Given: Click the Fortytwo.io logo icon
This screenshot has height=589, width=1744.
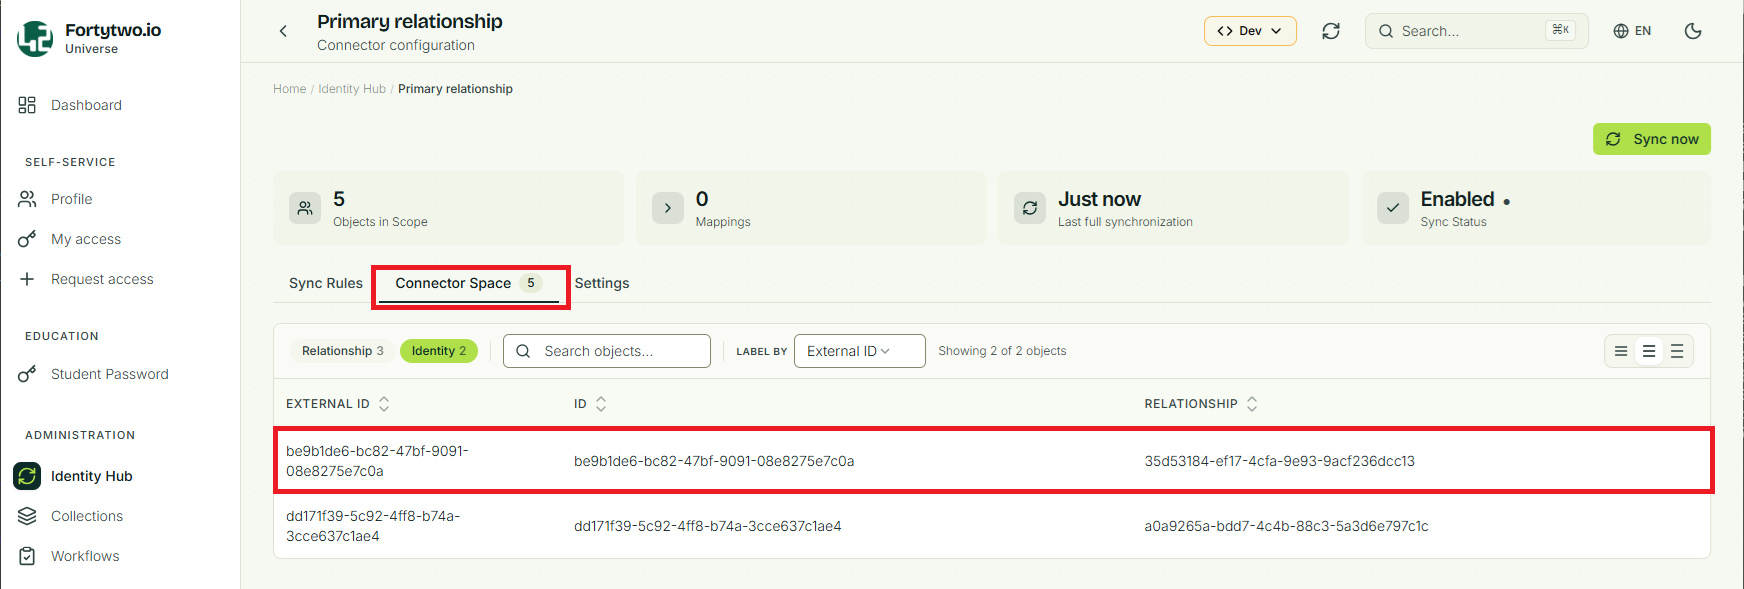Looking at the screenshot, I should click(35, 38).
